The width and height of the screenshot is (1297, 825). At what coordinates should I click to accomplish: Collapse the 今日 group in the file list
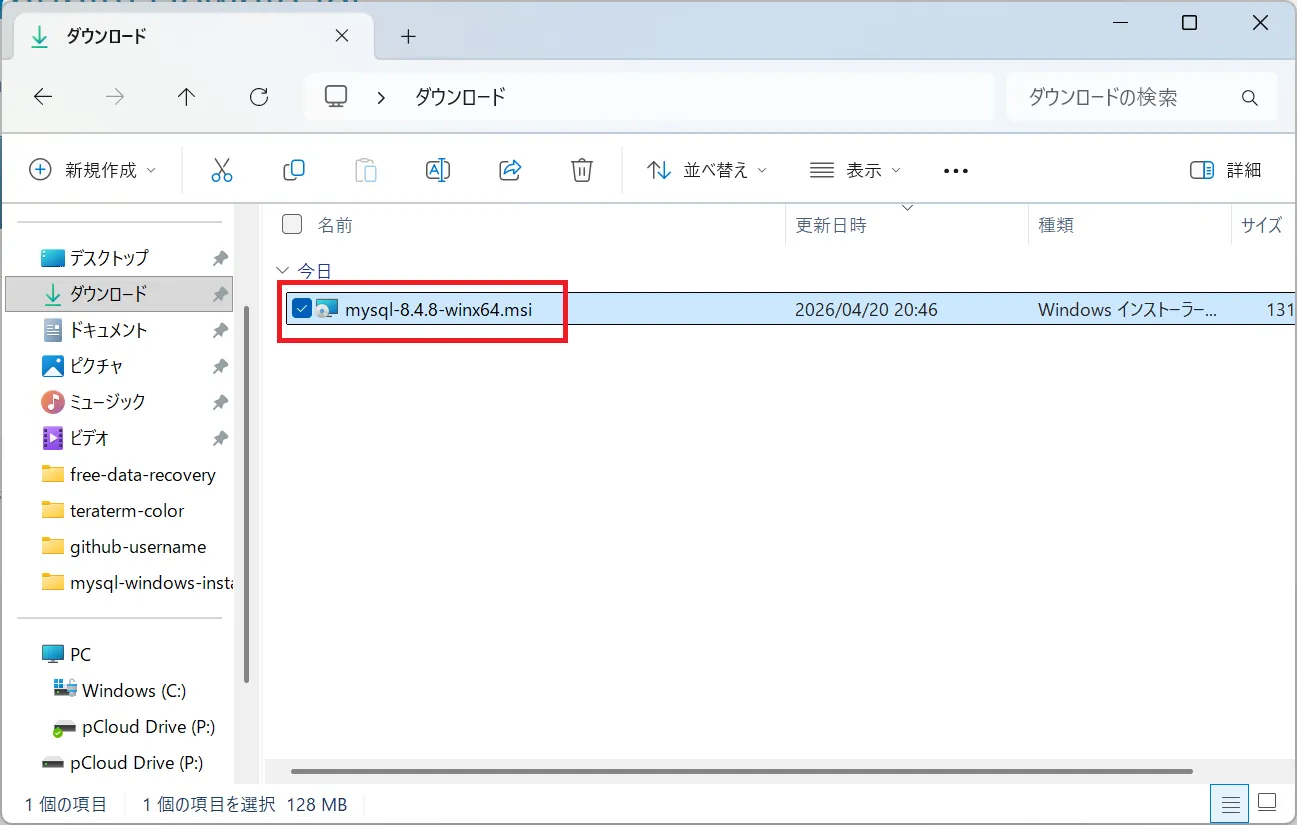(x=282, y=270)
